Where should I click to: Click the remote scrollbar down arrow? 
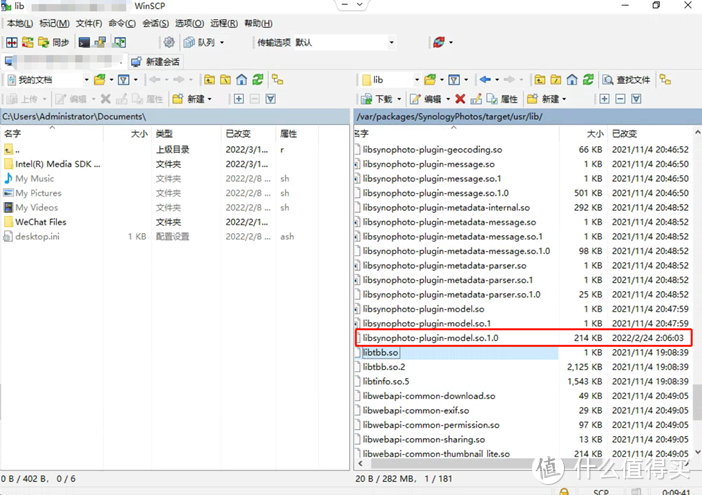coord(697,452)
